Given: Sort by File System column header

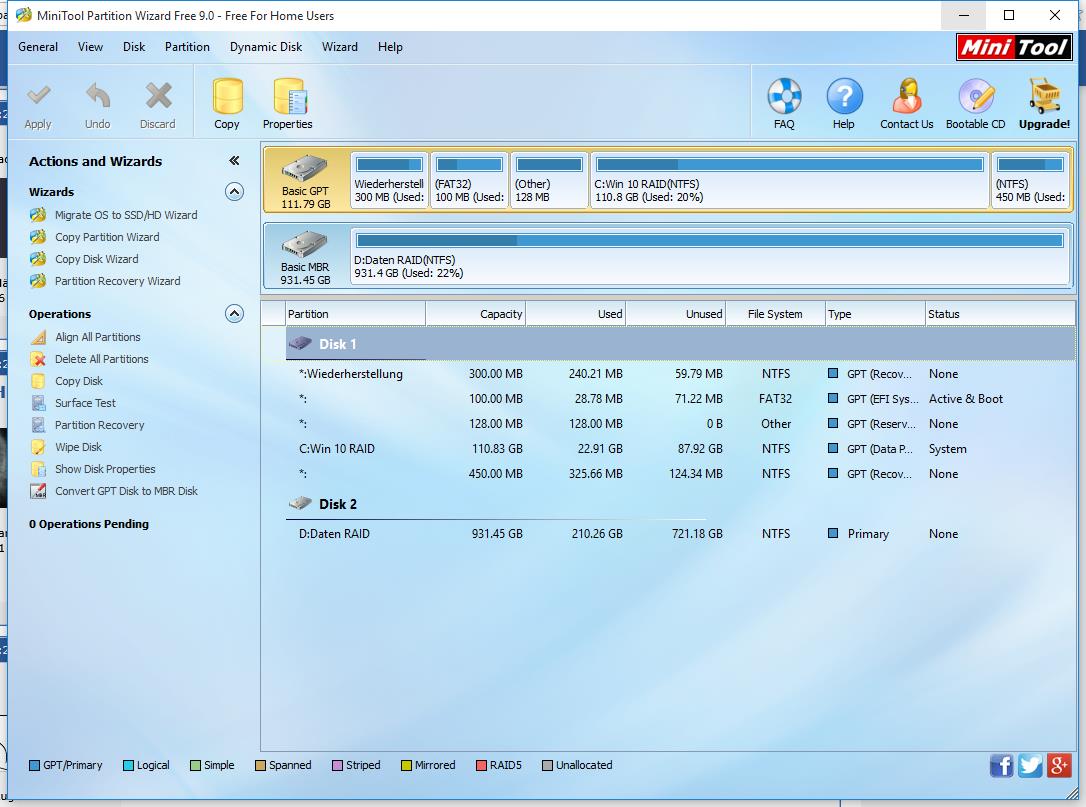Looking at the screenshot, I should [775, 314].
